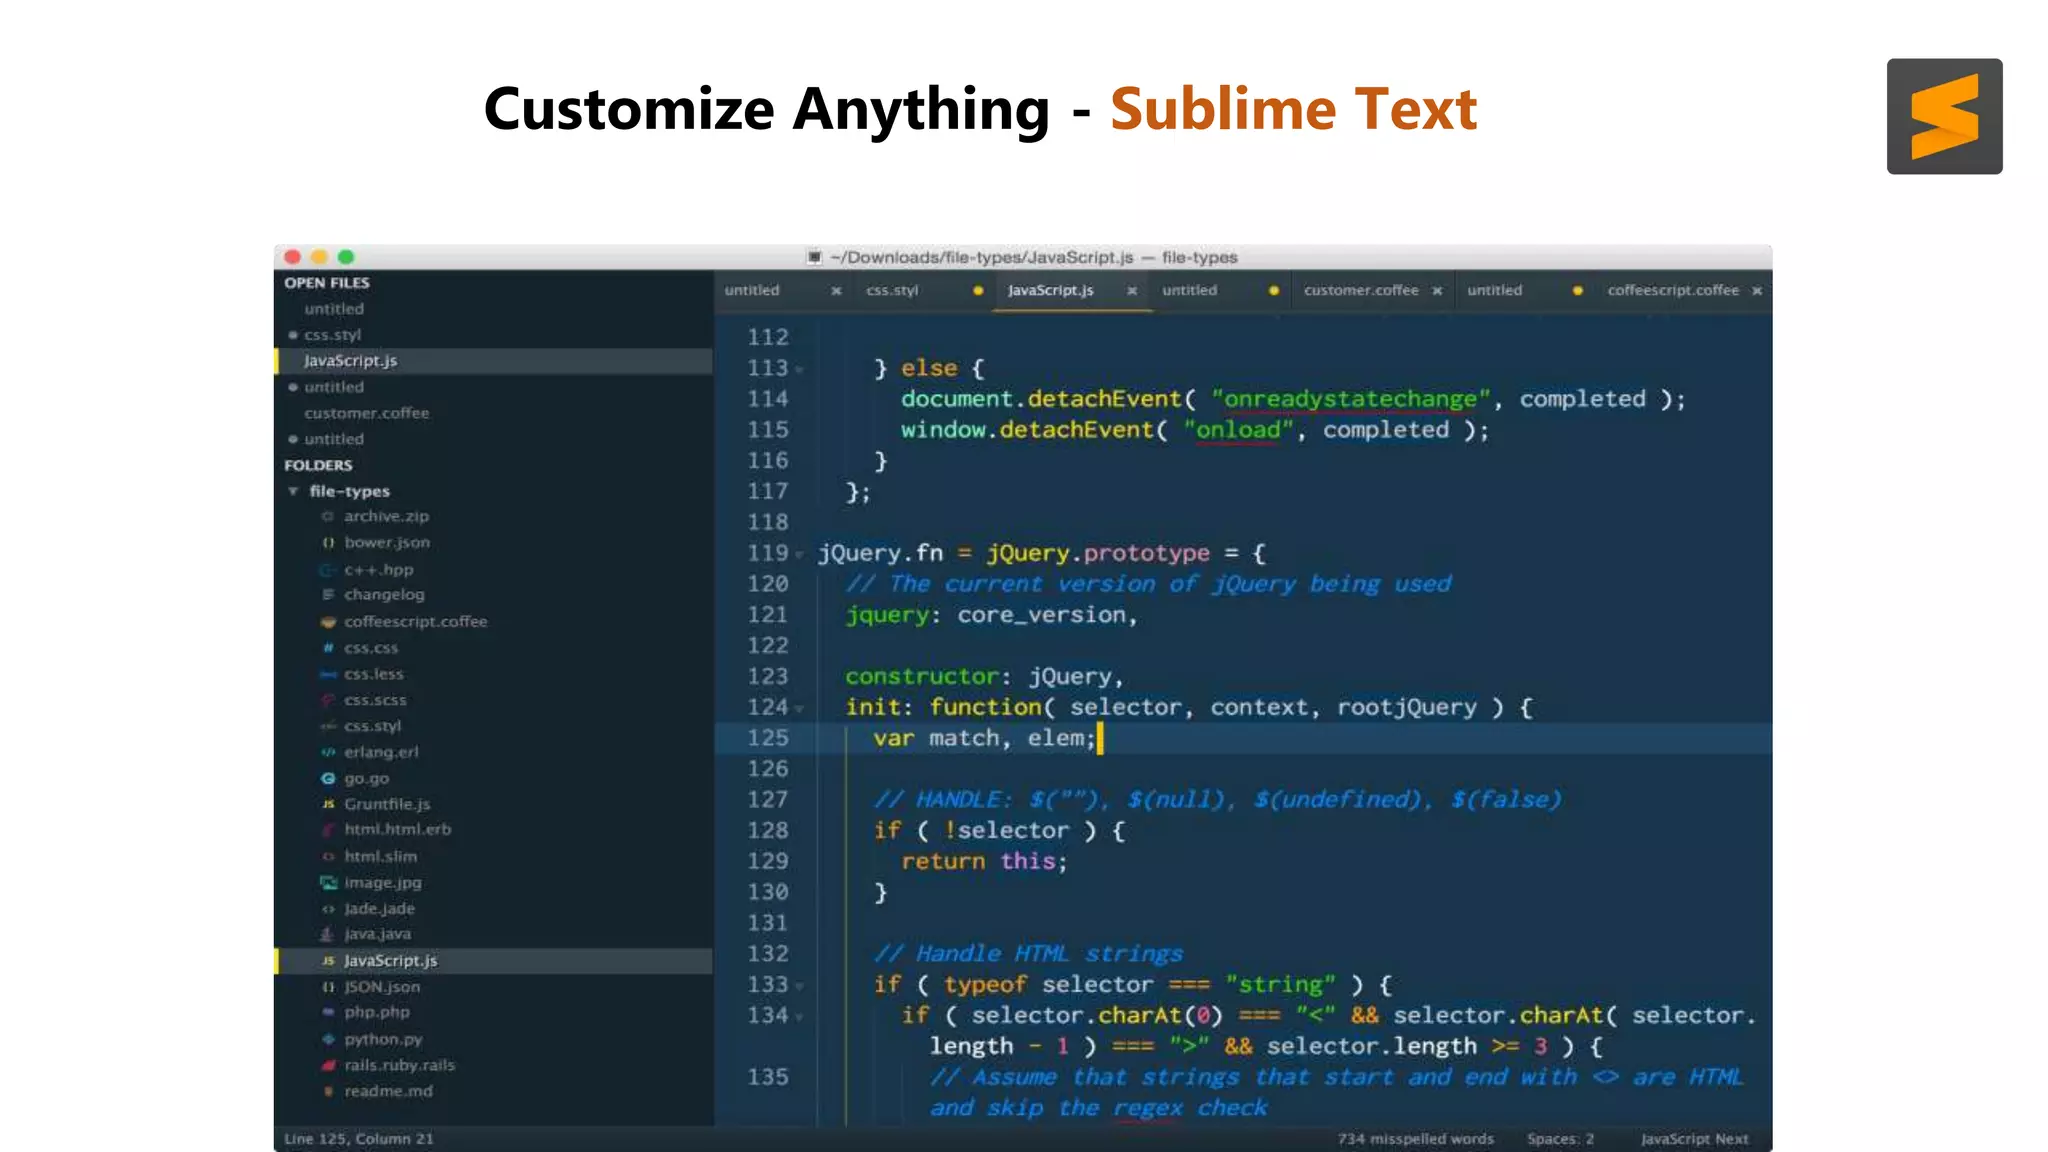Image resolution: width=2048 pixels, height=1152 pixels.
Task: Open the customer.coffee tab
Action: pyautogui.click(x=1360, y=290)
